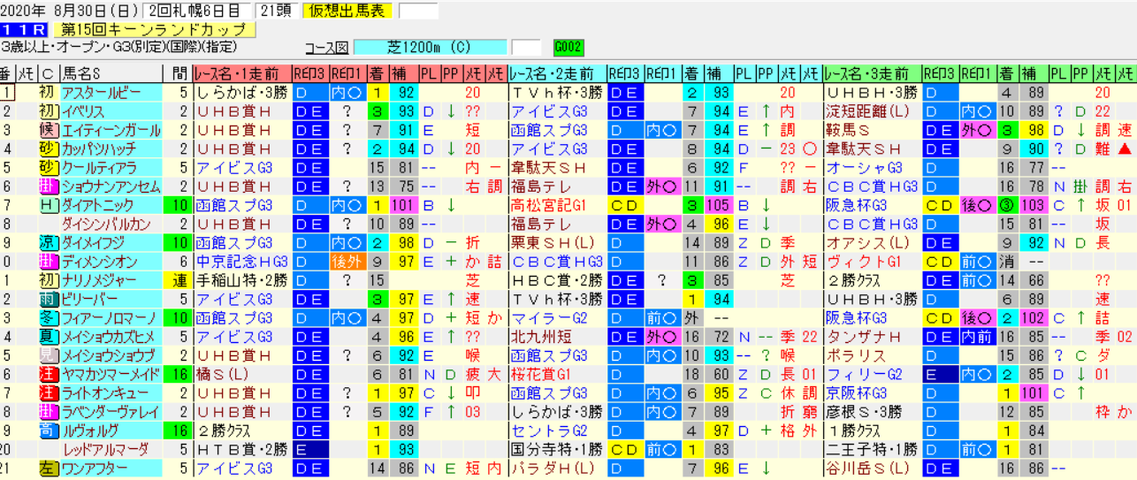
Task: Click the 冬 badge beside フィアーノロマーノ
Action: [x=48, y=318]
